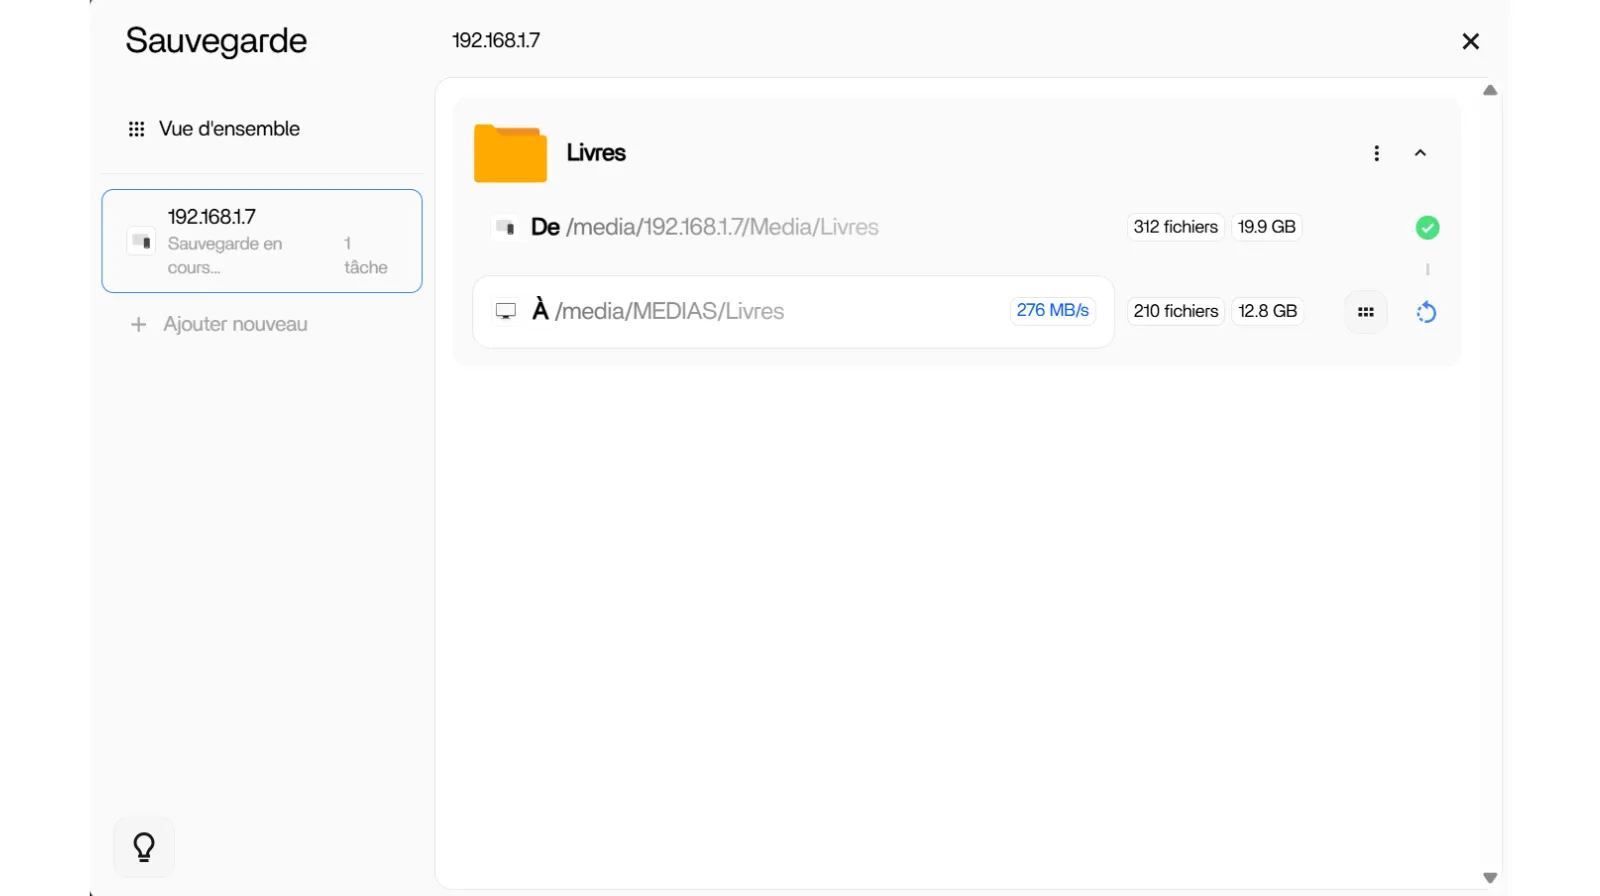The width and height of the screenshot is (1600, 896).
Task: Click the Vue d'ensemble grid icon
Action: (x=137, y=129)
